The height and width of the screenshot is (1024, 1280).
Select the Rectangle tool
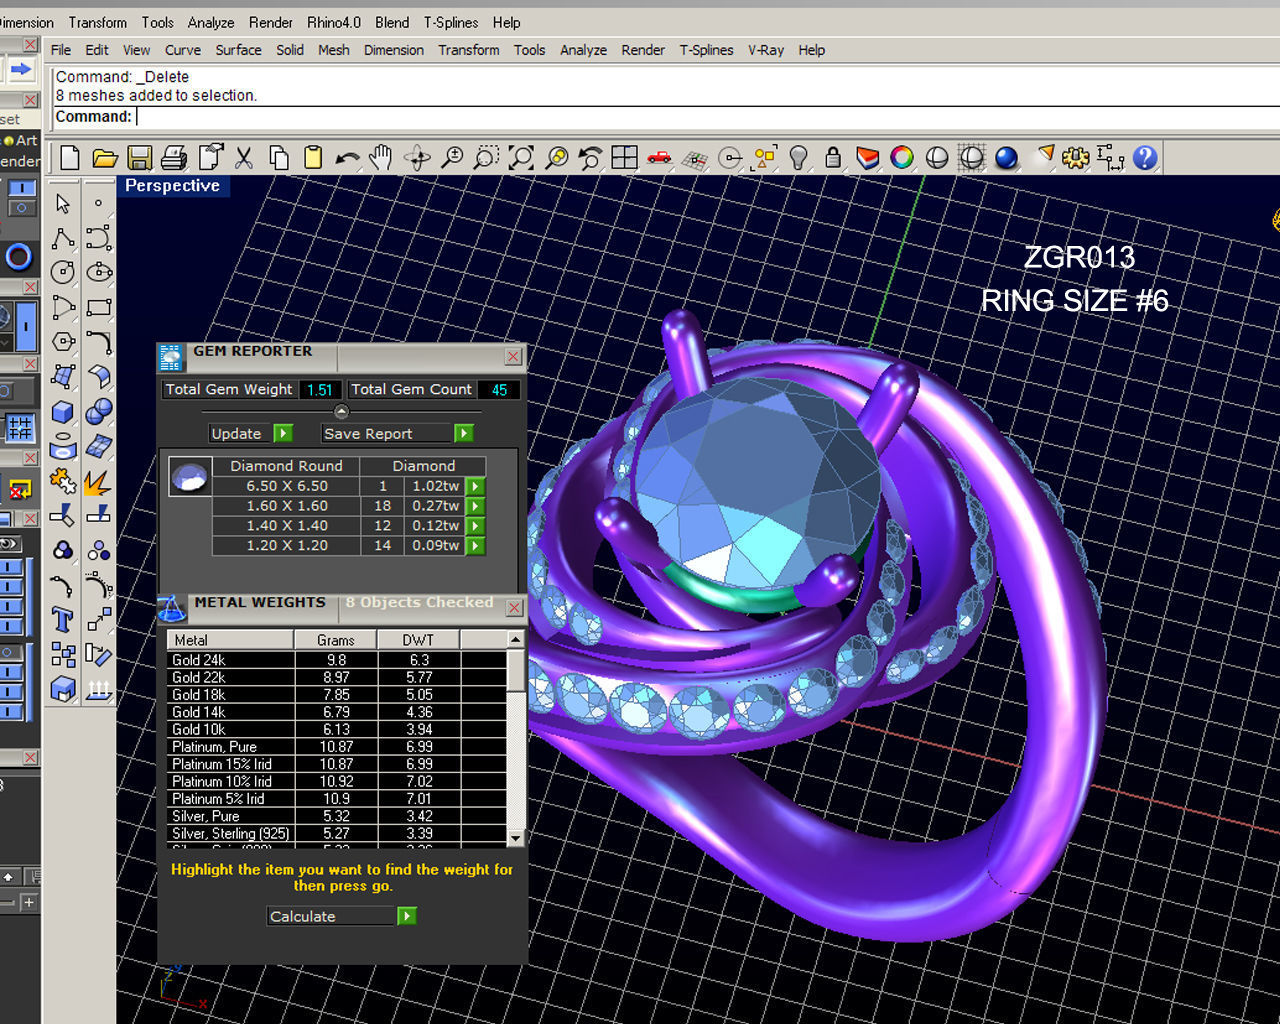tap(98, 307)
